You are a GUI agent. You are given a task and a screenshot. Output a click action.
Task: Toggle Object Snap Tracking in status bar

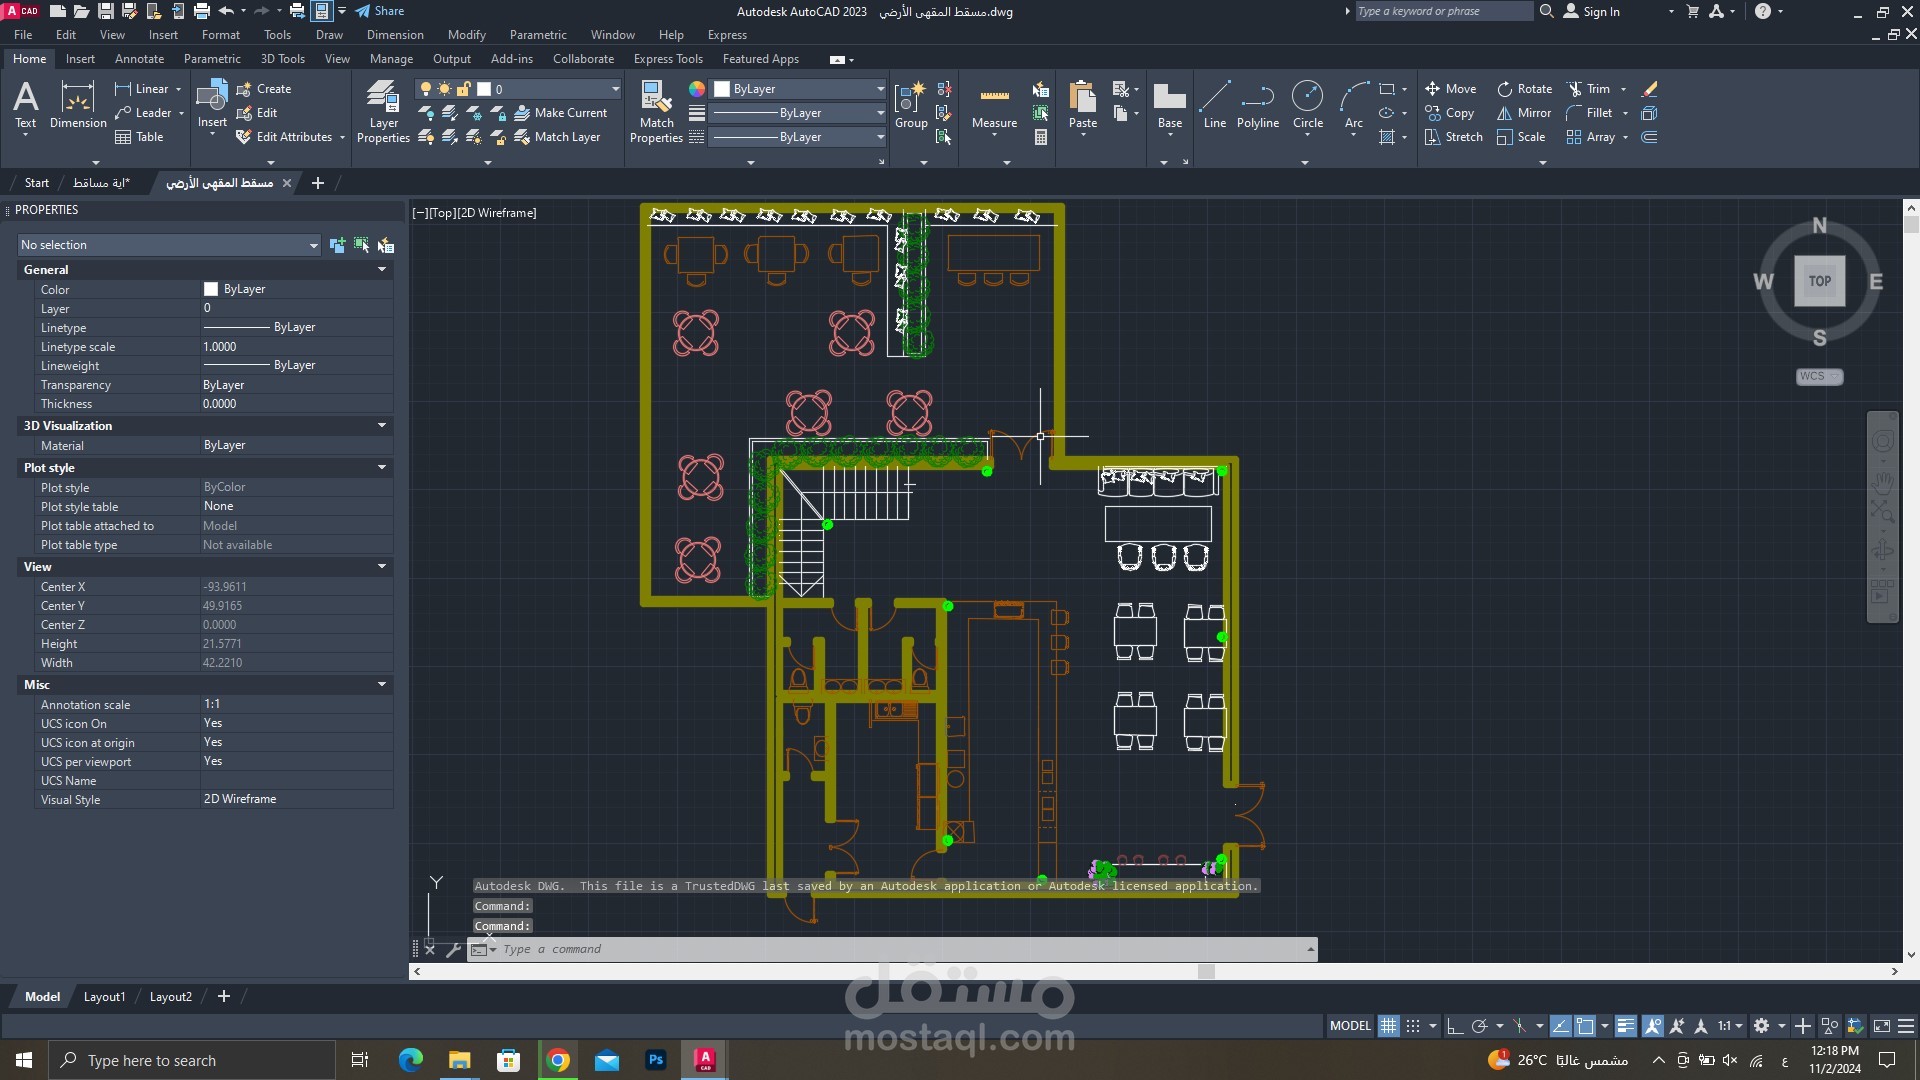point(1560,1026)
